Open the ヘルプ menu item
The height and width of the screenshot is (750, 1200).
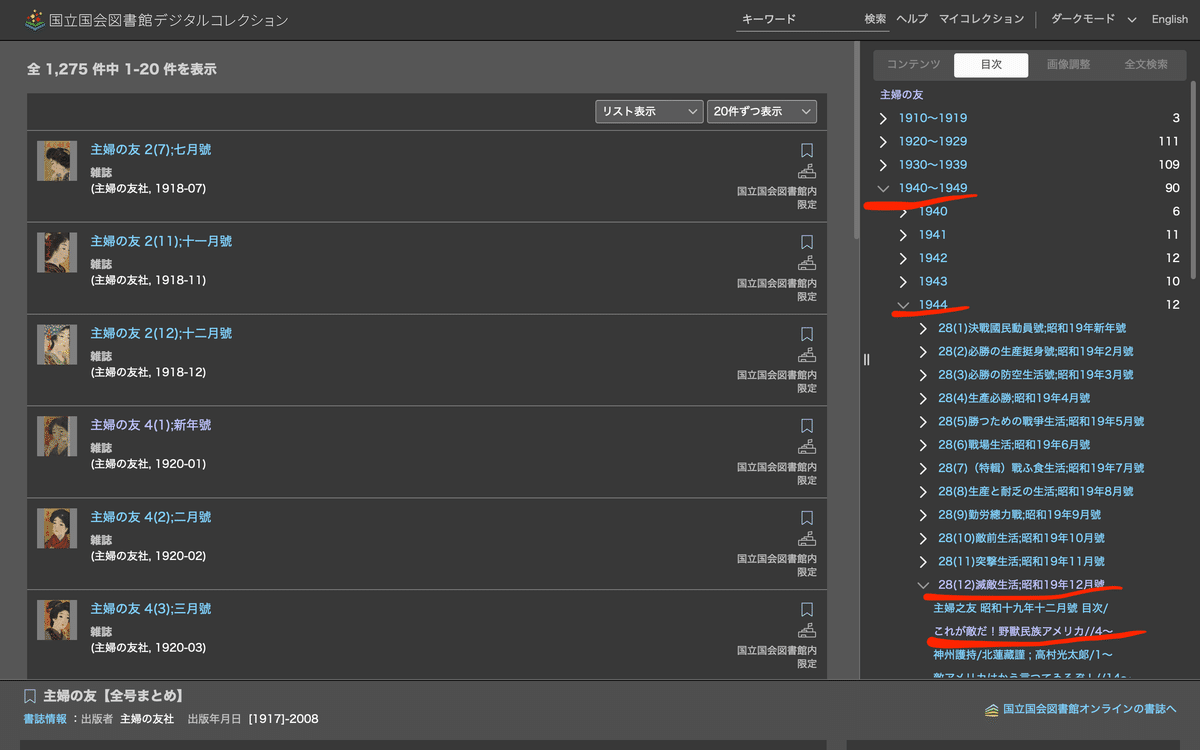(912, 19)
